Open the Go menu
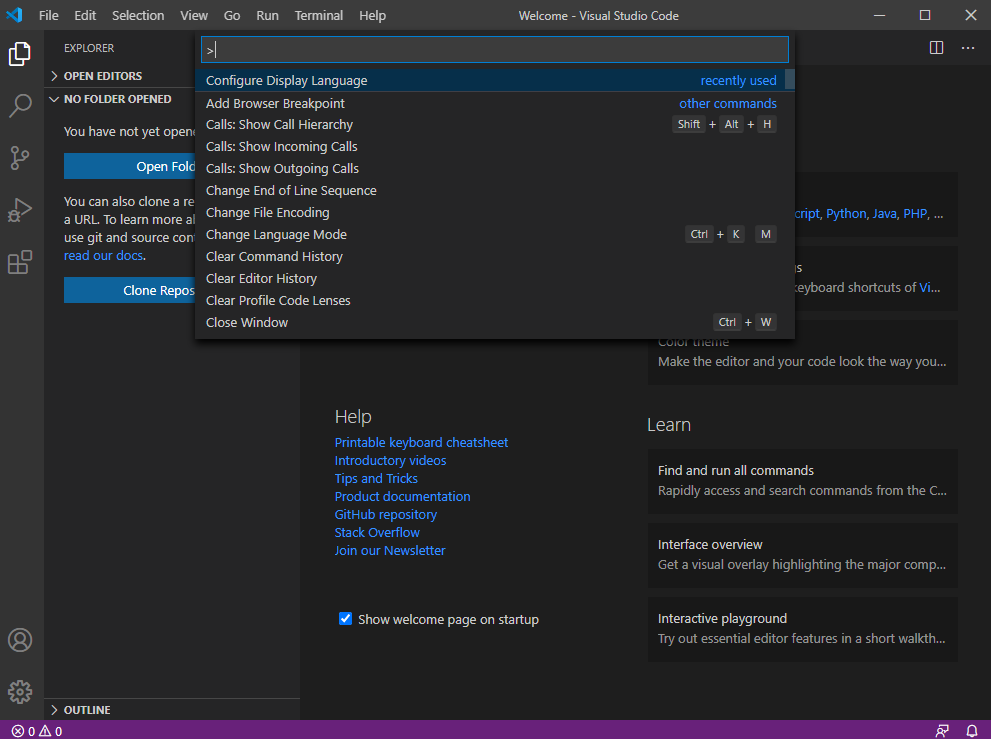This screenshot has height=739, width=991. click(232, 15)
